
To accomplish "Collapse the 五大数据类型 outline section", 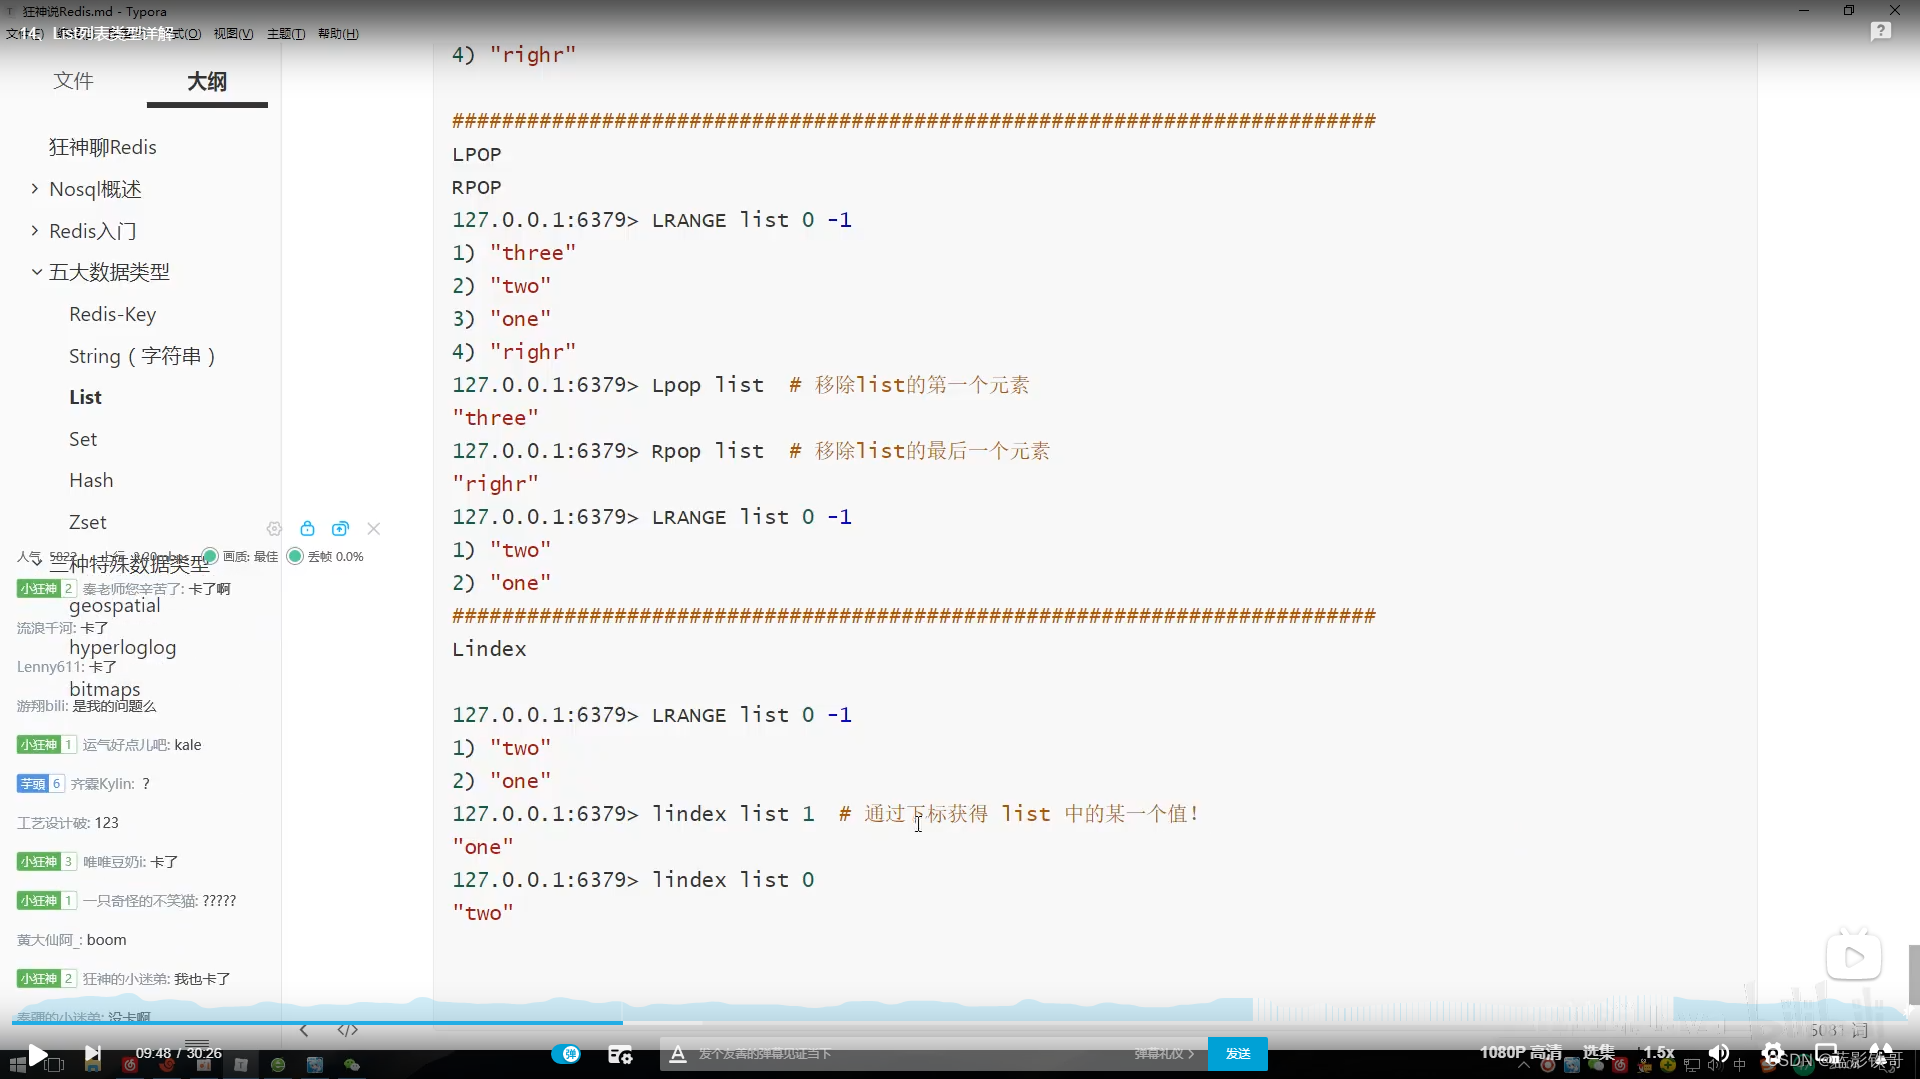I will 36,272.
